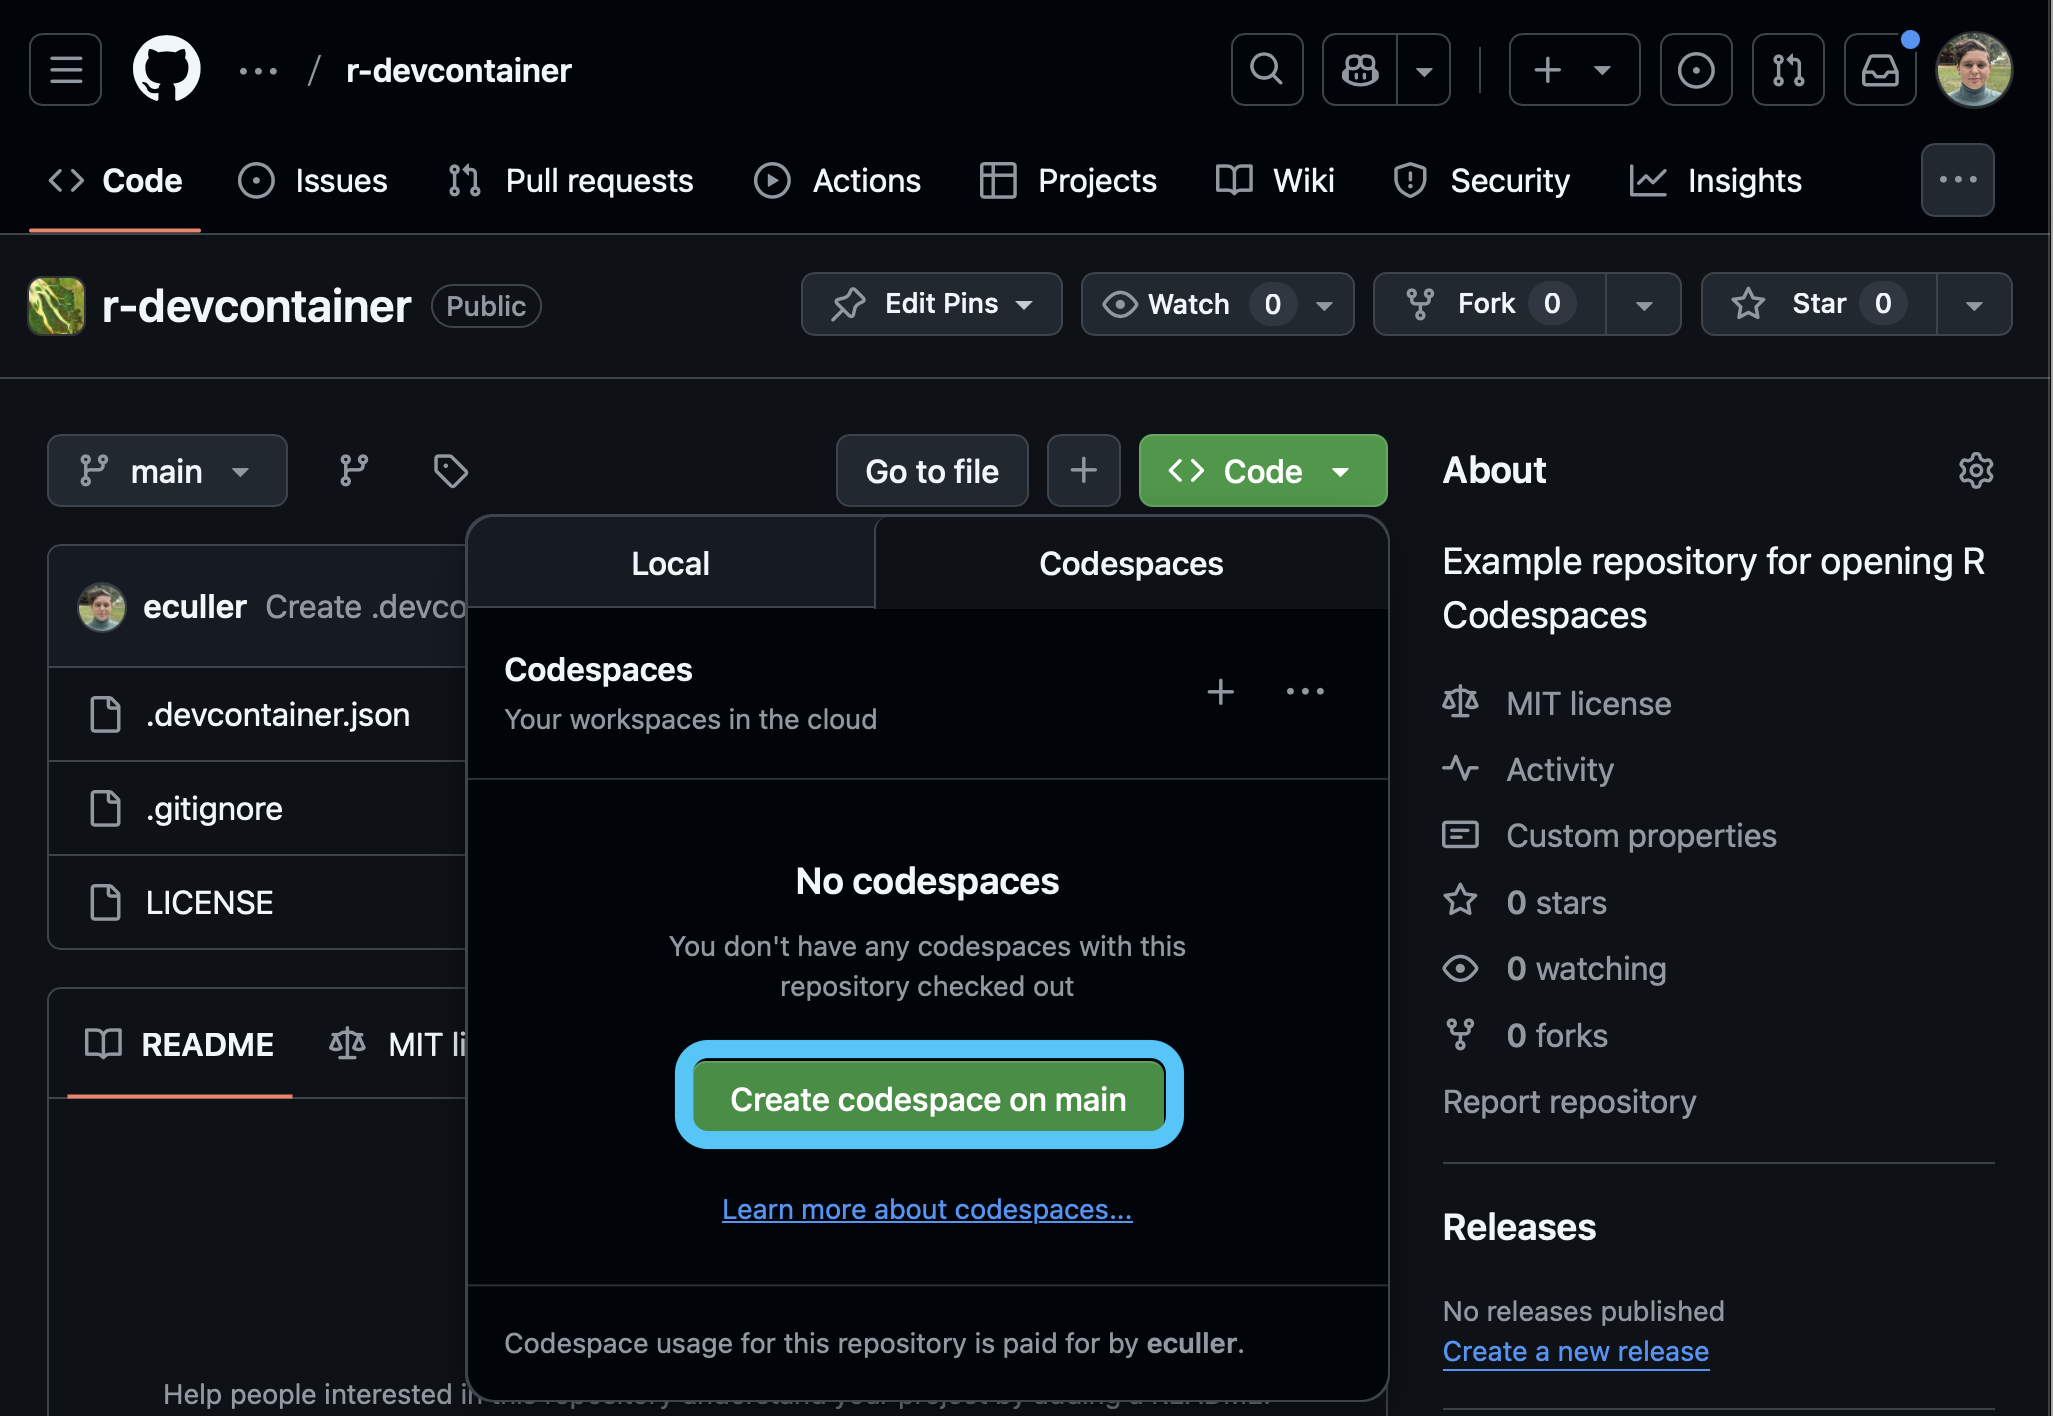This screenshot has width=2053, height=1416.
Task: Open the LICENSE file
Action: [x=209, y=903]
